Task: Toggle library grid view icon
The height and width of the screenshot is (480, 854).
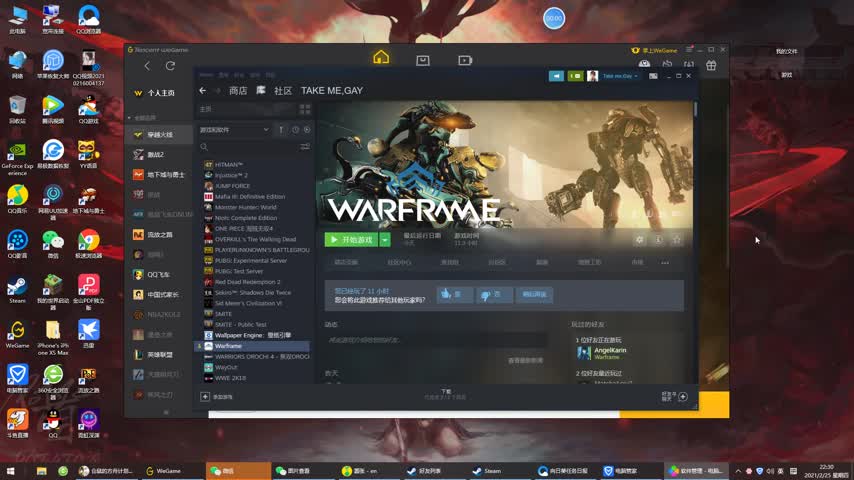Action: coord(305,109)
